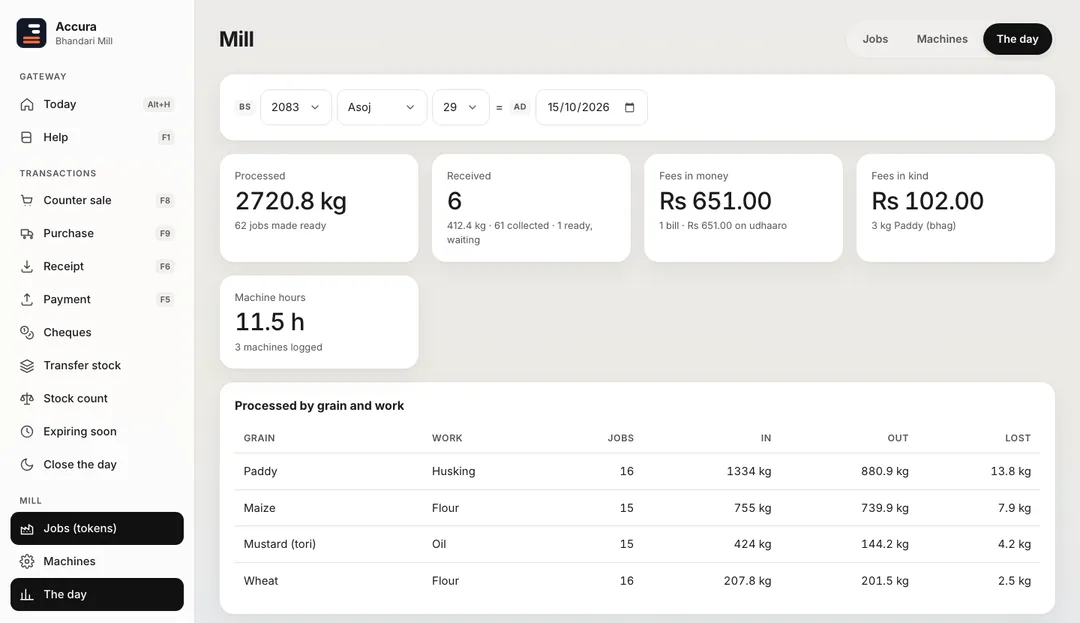The width and height of the screenshot is (1080, 623).
Task: Click the Receipt download-arrow icon
Action: point(27,266)
